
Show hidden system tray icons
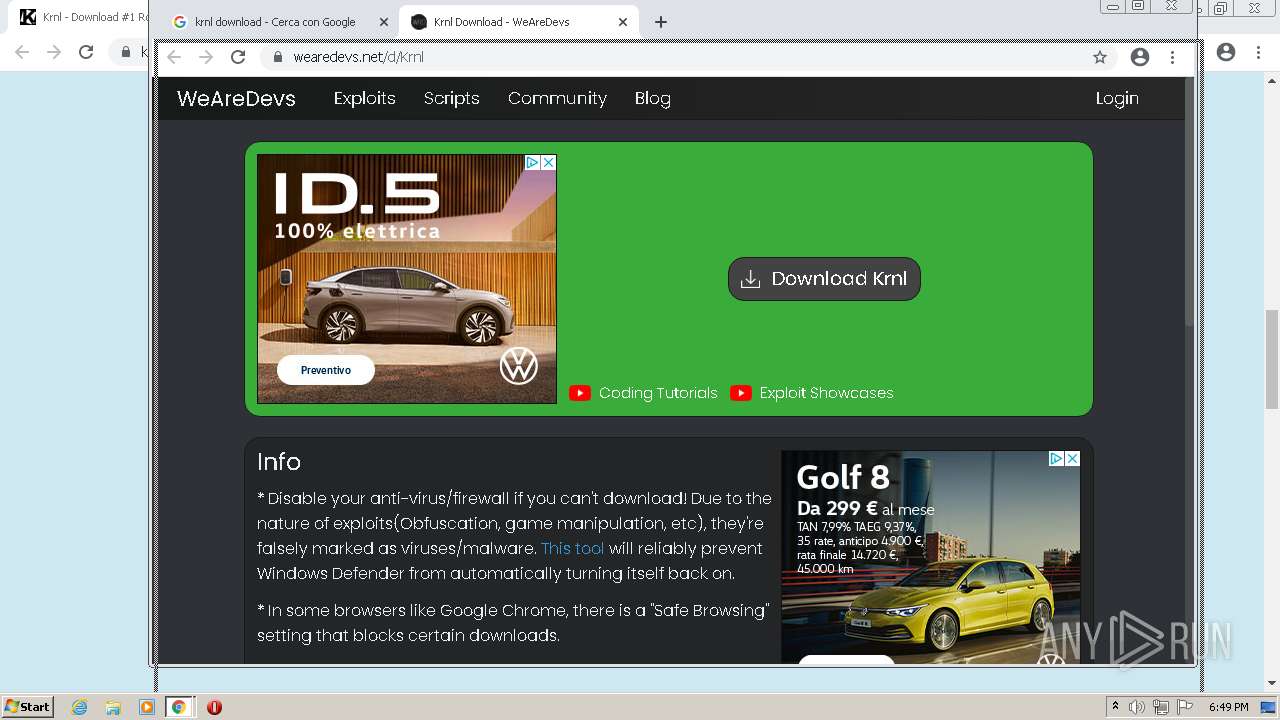[x=1115, y=707]
